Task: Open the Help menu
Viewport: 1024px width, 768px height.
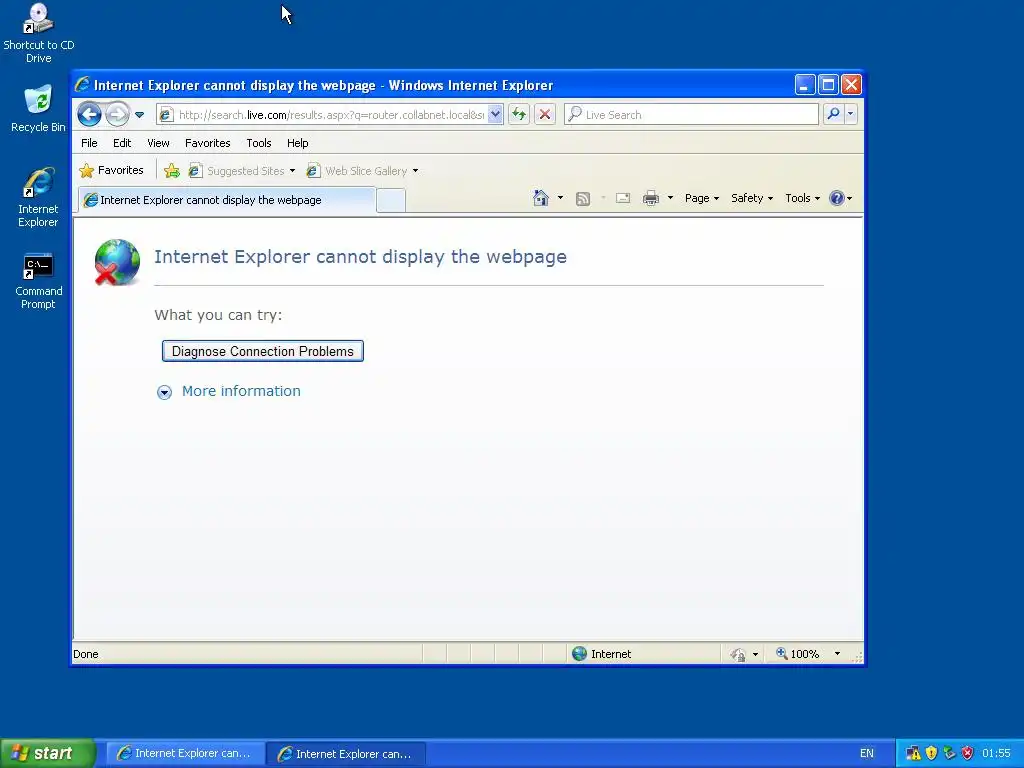Action: coord(297,143)
